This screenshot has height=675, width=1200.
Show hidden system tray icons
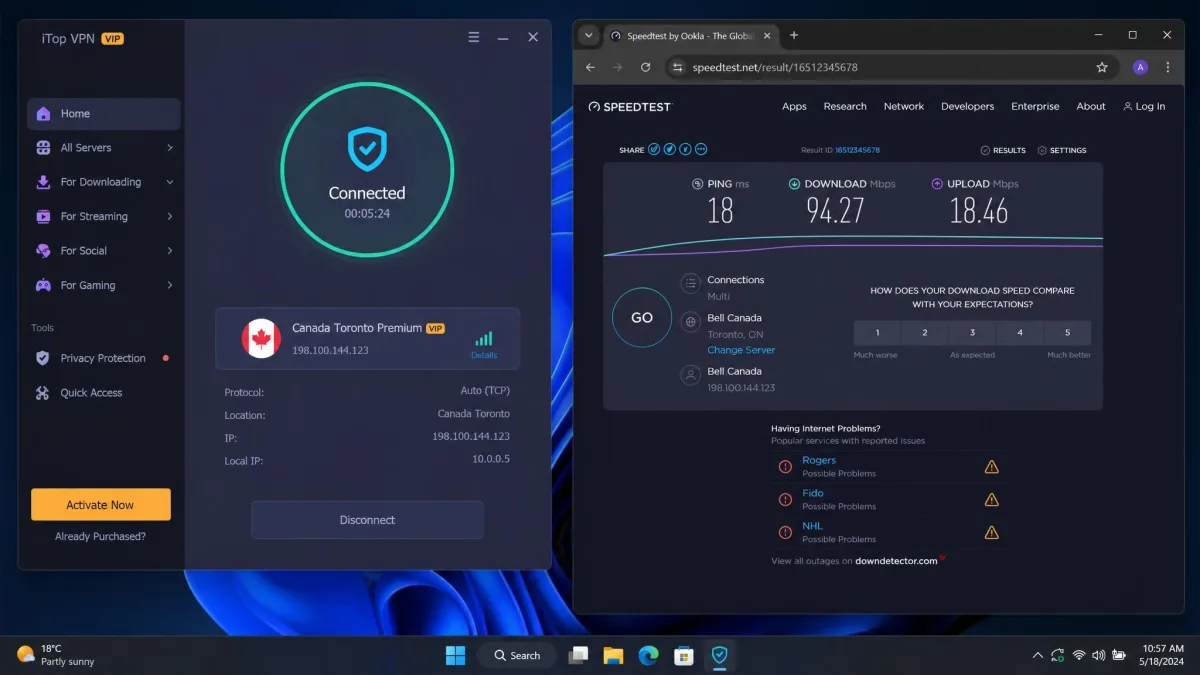pyautogui.click(x=1037, y=655)
